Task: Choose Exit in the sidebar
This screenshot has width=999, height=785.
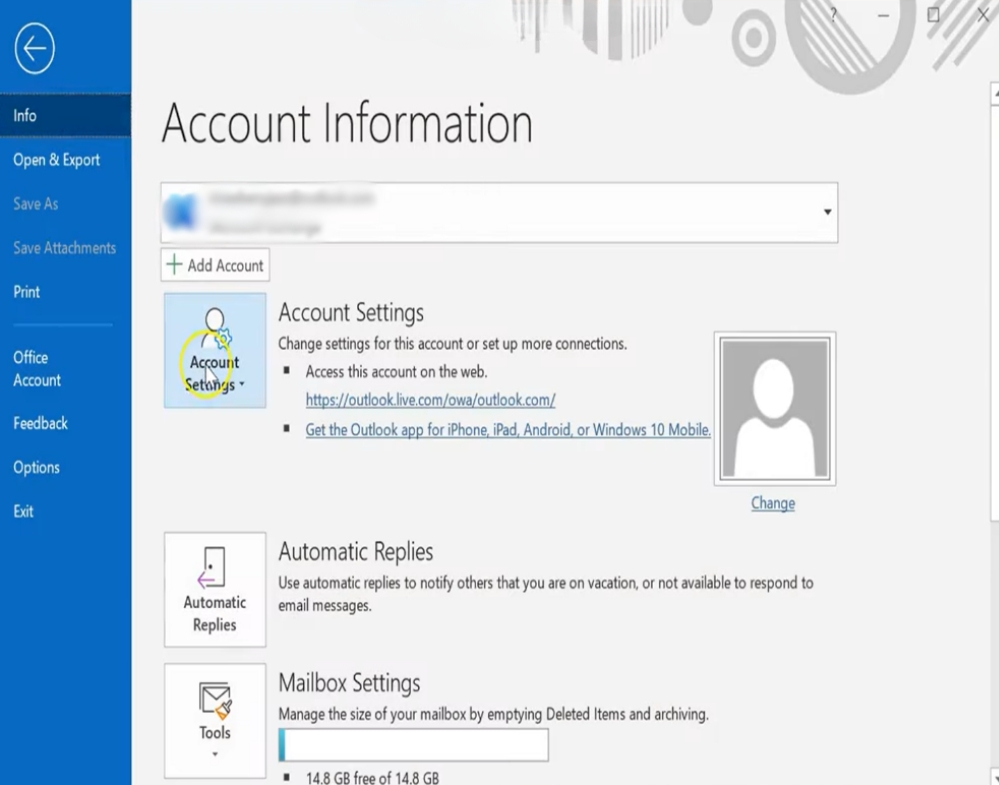Action: pos(66,511)
